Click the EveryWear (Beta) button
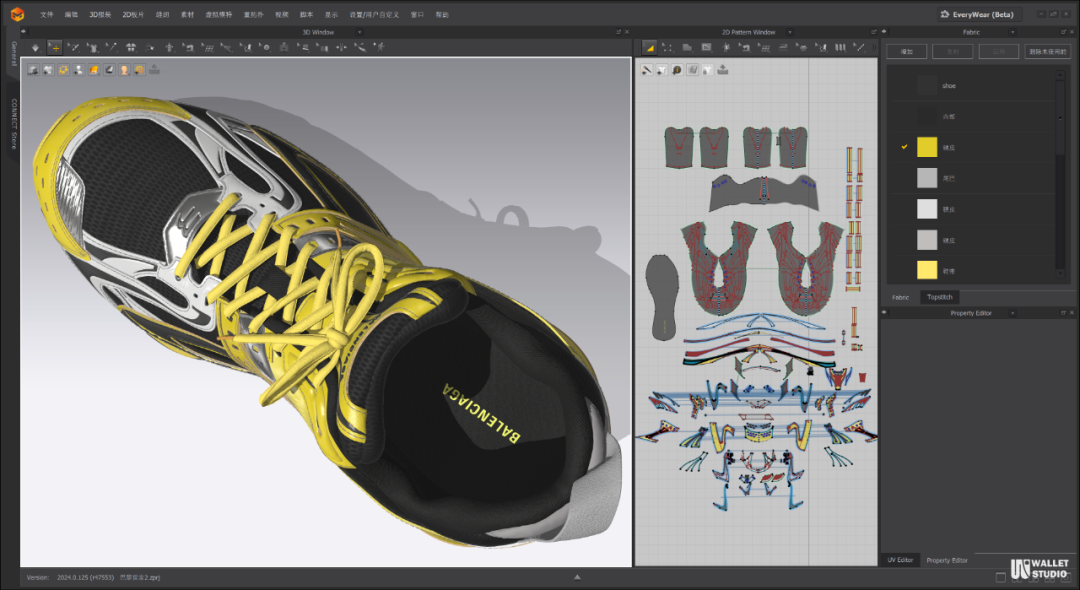Viewport: 1080px width, 590px height. coord(979,14)
